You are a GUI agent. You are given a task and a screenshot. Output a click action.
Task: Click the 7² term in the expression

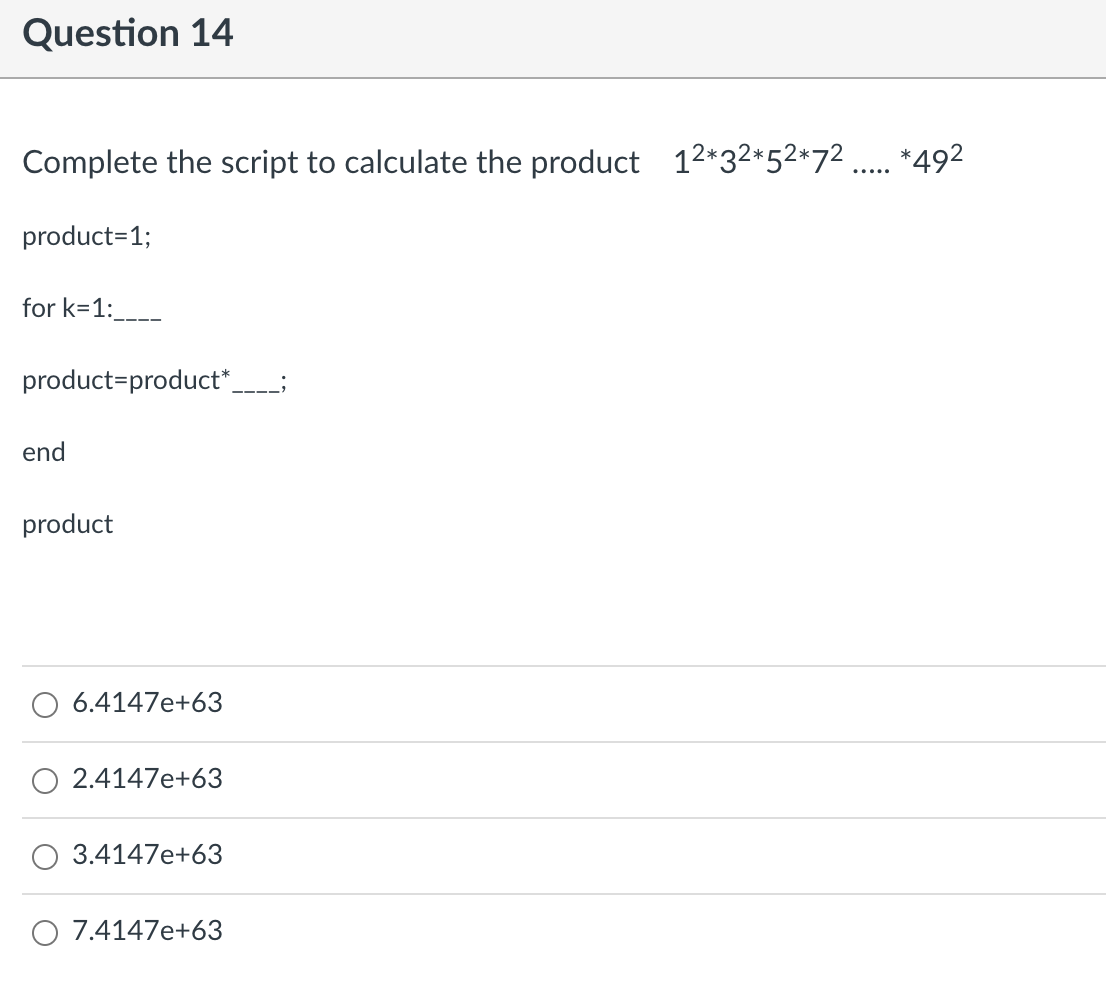tap(827, 160)
